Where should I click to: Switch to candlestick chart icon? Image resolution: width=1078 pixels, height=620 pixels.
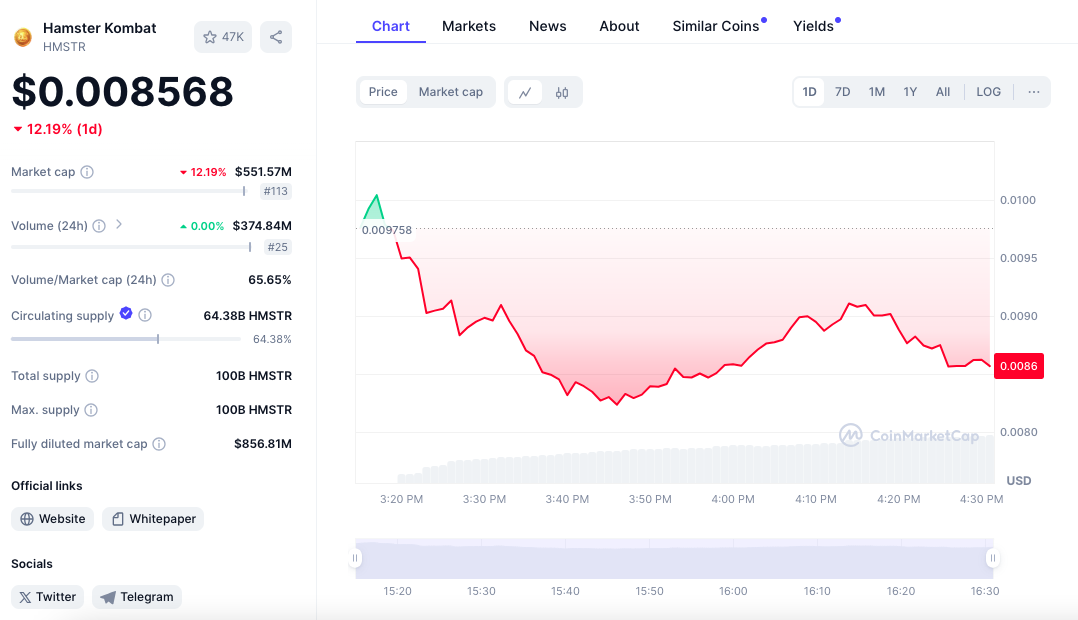(562, 92)
